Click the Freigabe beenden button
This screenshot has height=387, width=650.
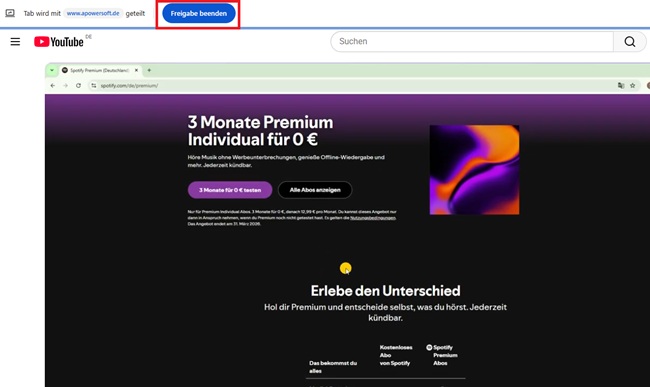point(199,14)
